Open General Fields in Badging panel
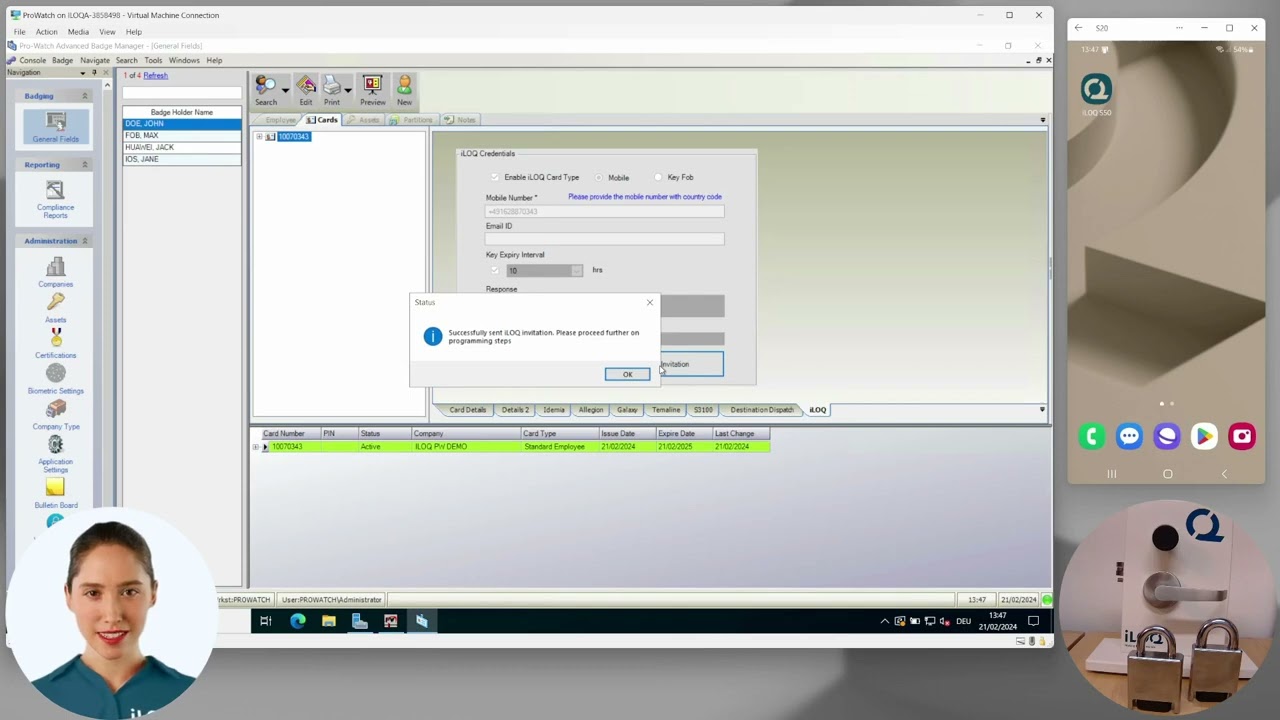The width and height of the screenshot is (1280, 720). click(55, 127)
